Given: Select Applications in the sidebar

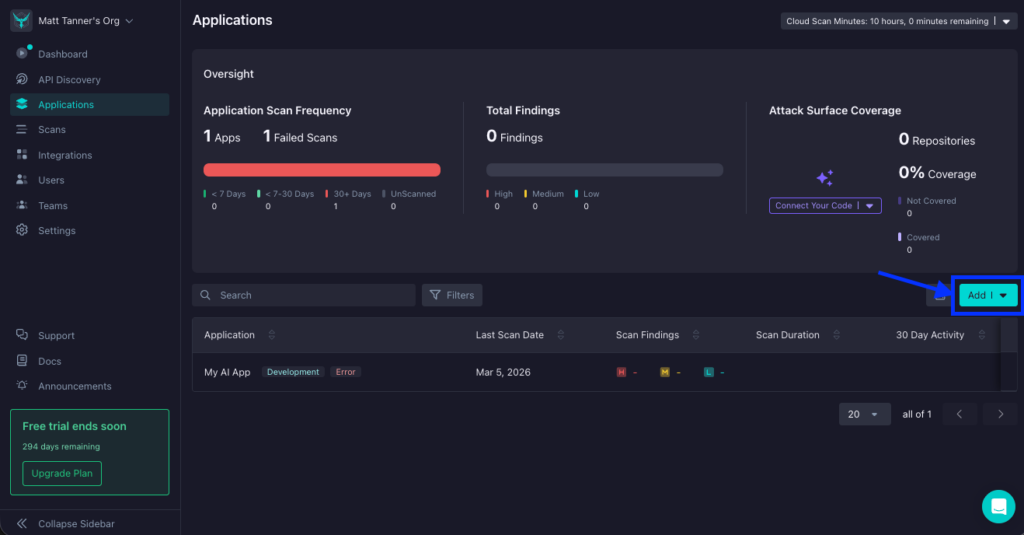Looking at the screenshot, I should point(89,105).
